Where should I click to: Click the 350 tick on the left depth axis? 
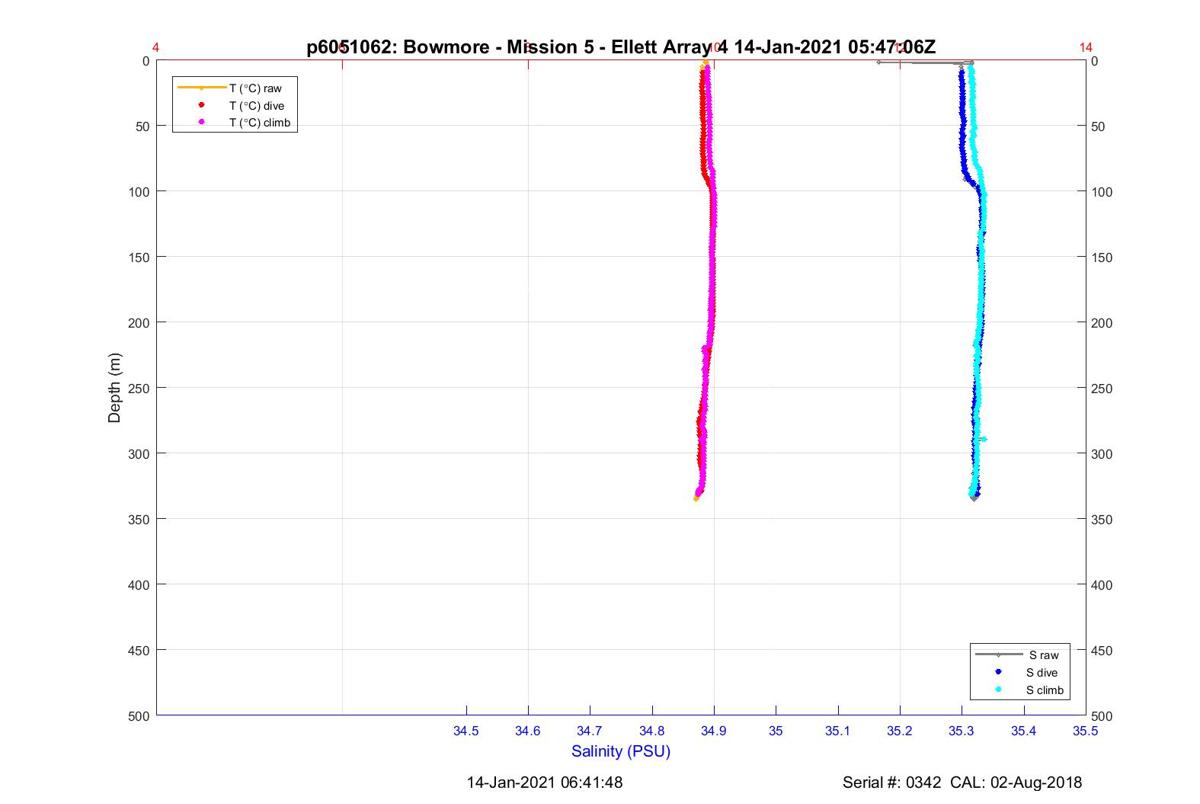138,519
